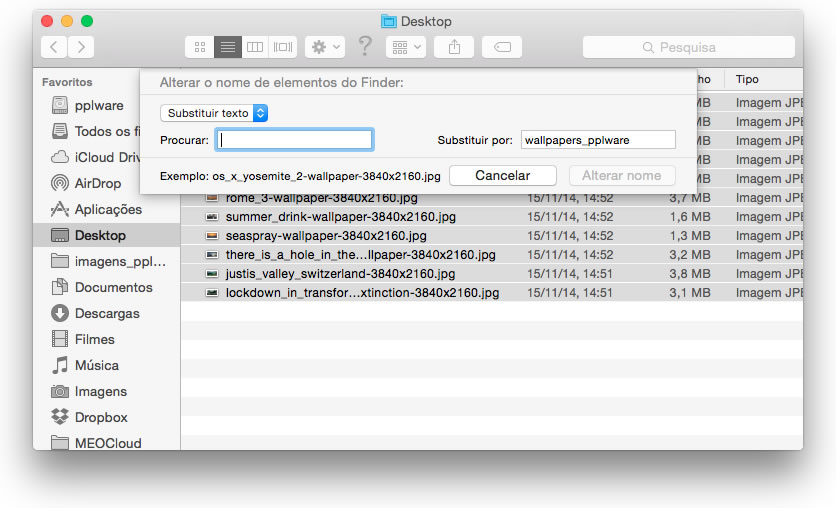
Task: Open the arrange items dropdown
Action: click(406, 47)
